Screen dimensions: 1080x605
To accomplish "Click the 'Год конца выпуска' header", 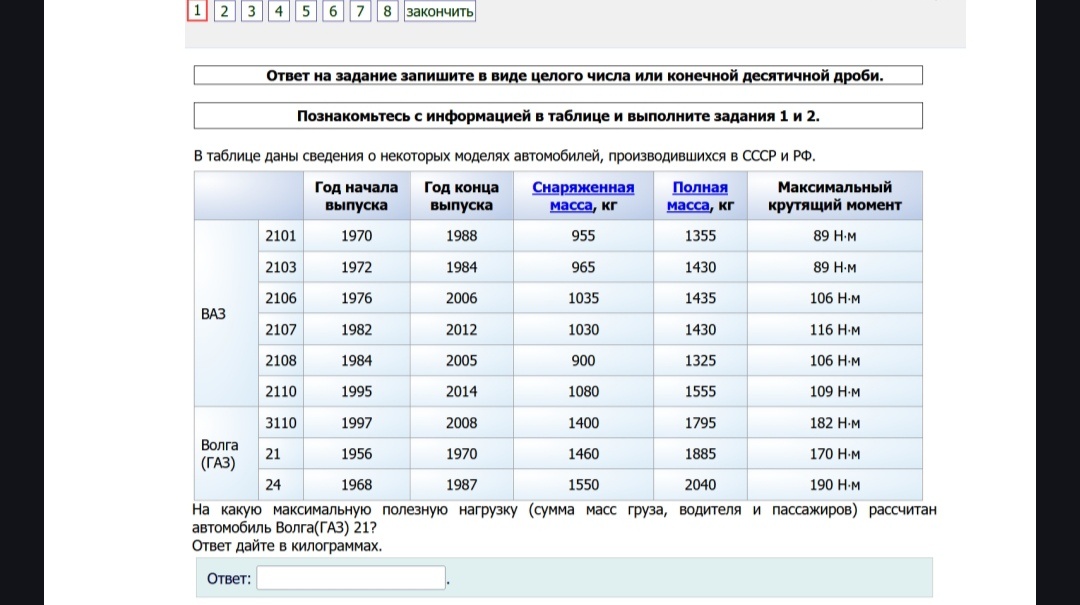I will pyautogui.click(x=461, y=196).
